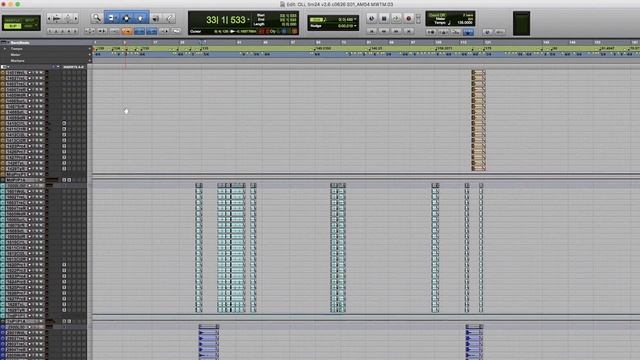Click zoom preset button 1

(50, 31)
